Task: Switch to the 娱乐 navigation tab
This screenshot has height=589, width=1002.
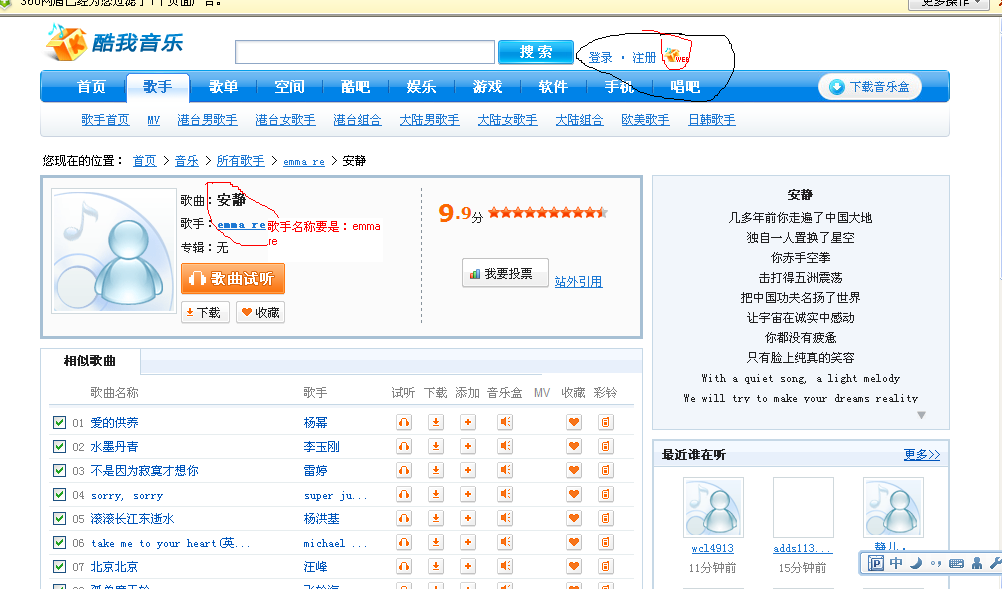Action: click(x=421, y=87)
